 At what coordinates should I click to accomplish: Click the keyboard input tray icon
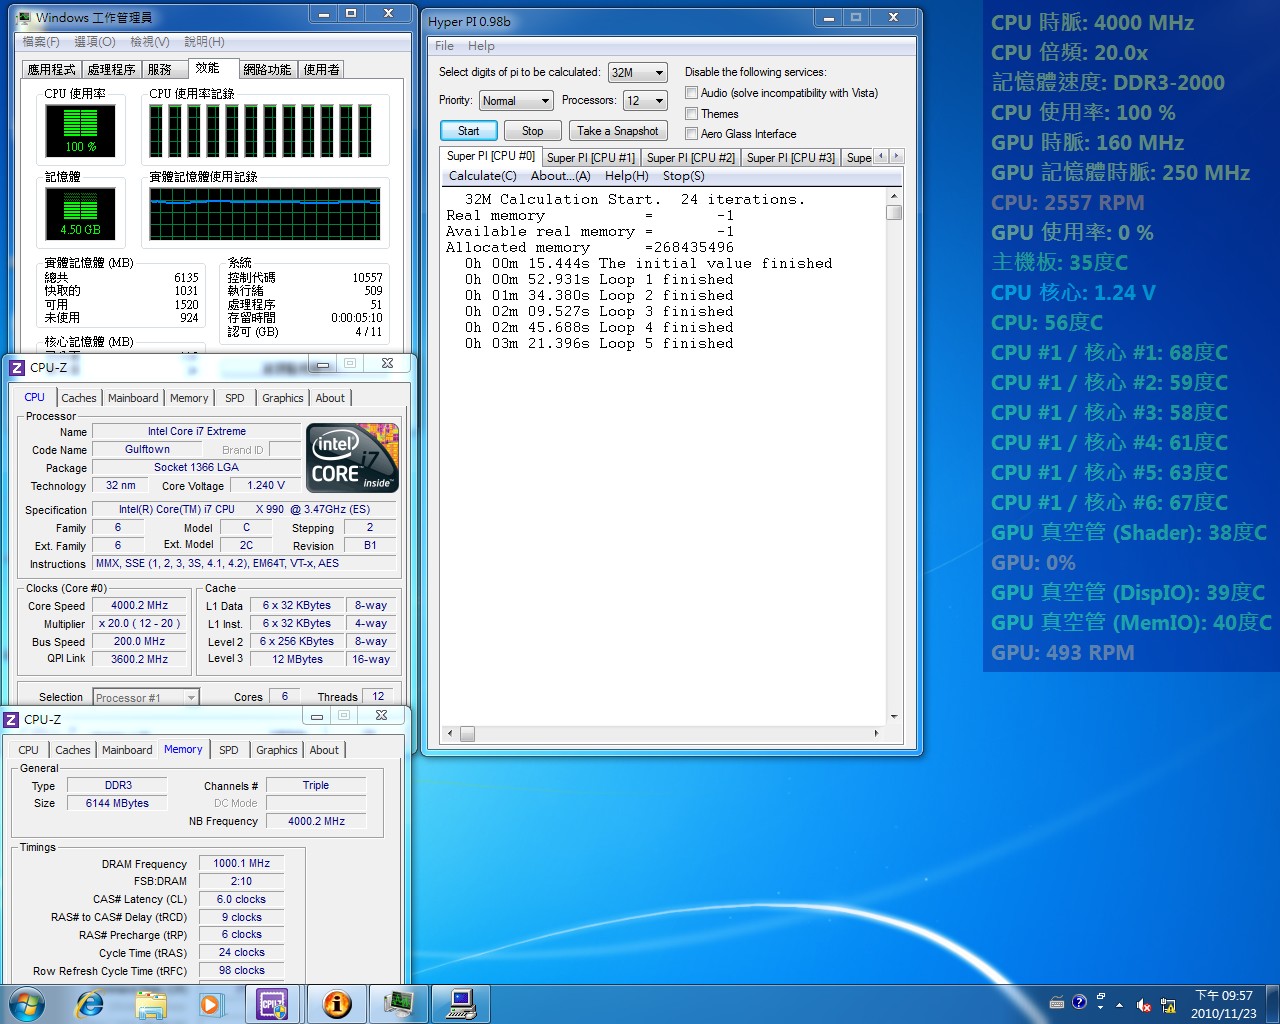click(1057, 1003)
